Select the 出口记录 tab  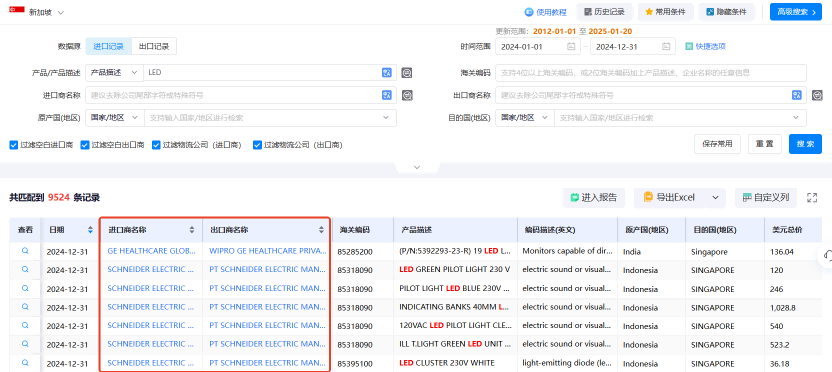(x=154, y=46)
